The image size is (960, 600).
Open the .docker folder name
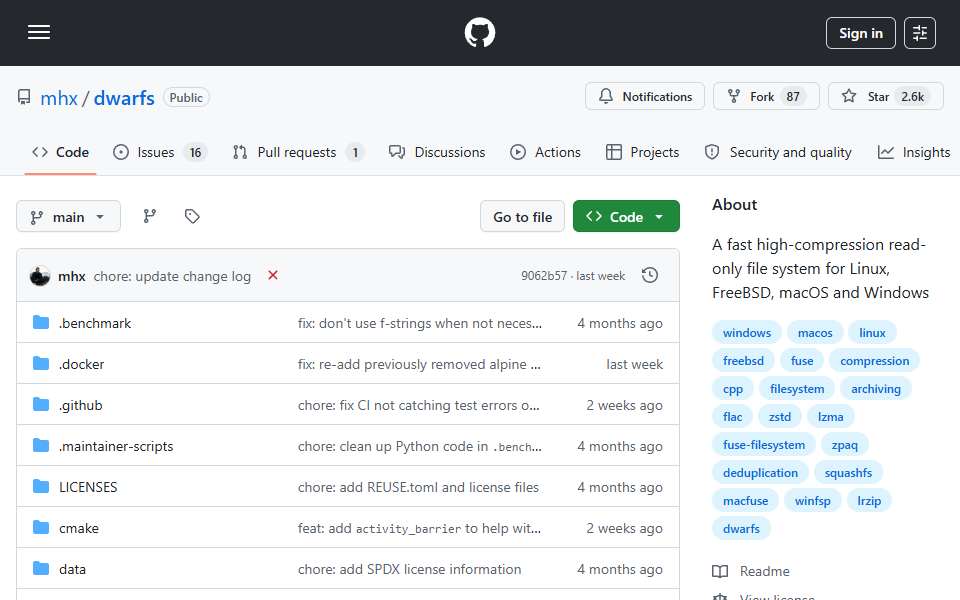point(81,364)
